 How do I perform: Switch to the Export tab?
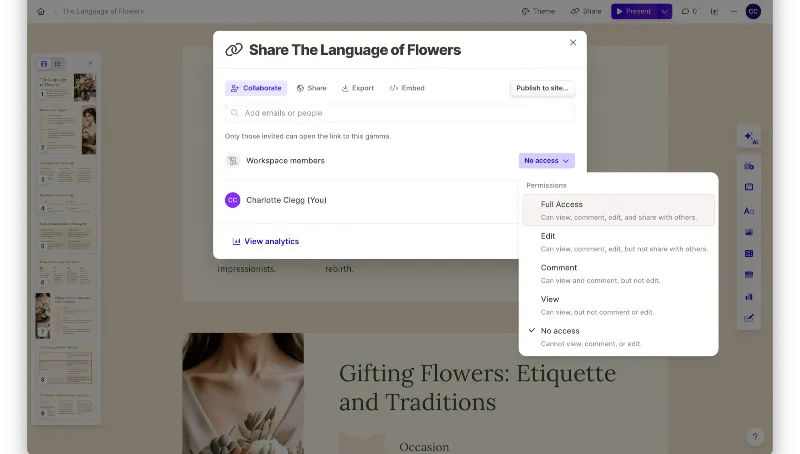point(357,88)
